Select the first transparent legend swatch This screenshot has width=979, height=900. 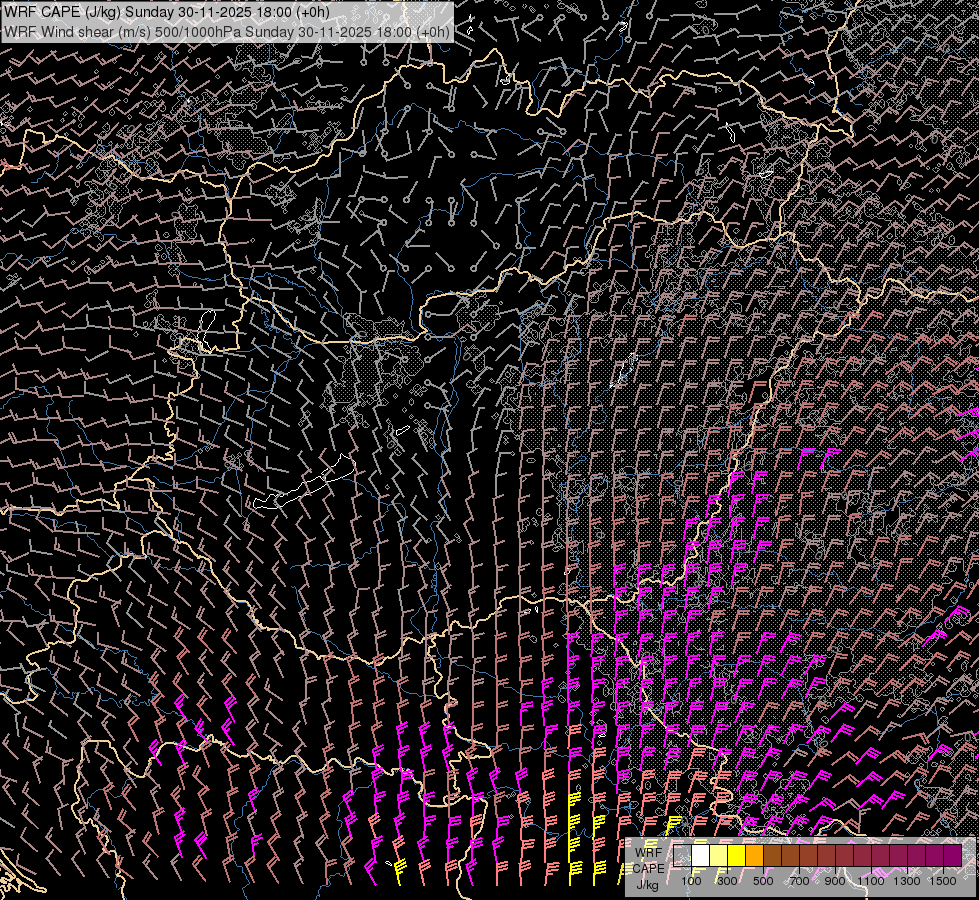coord(683,856)
